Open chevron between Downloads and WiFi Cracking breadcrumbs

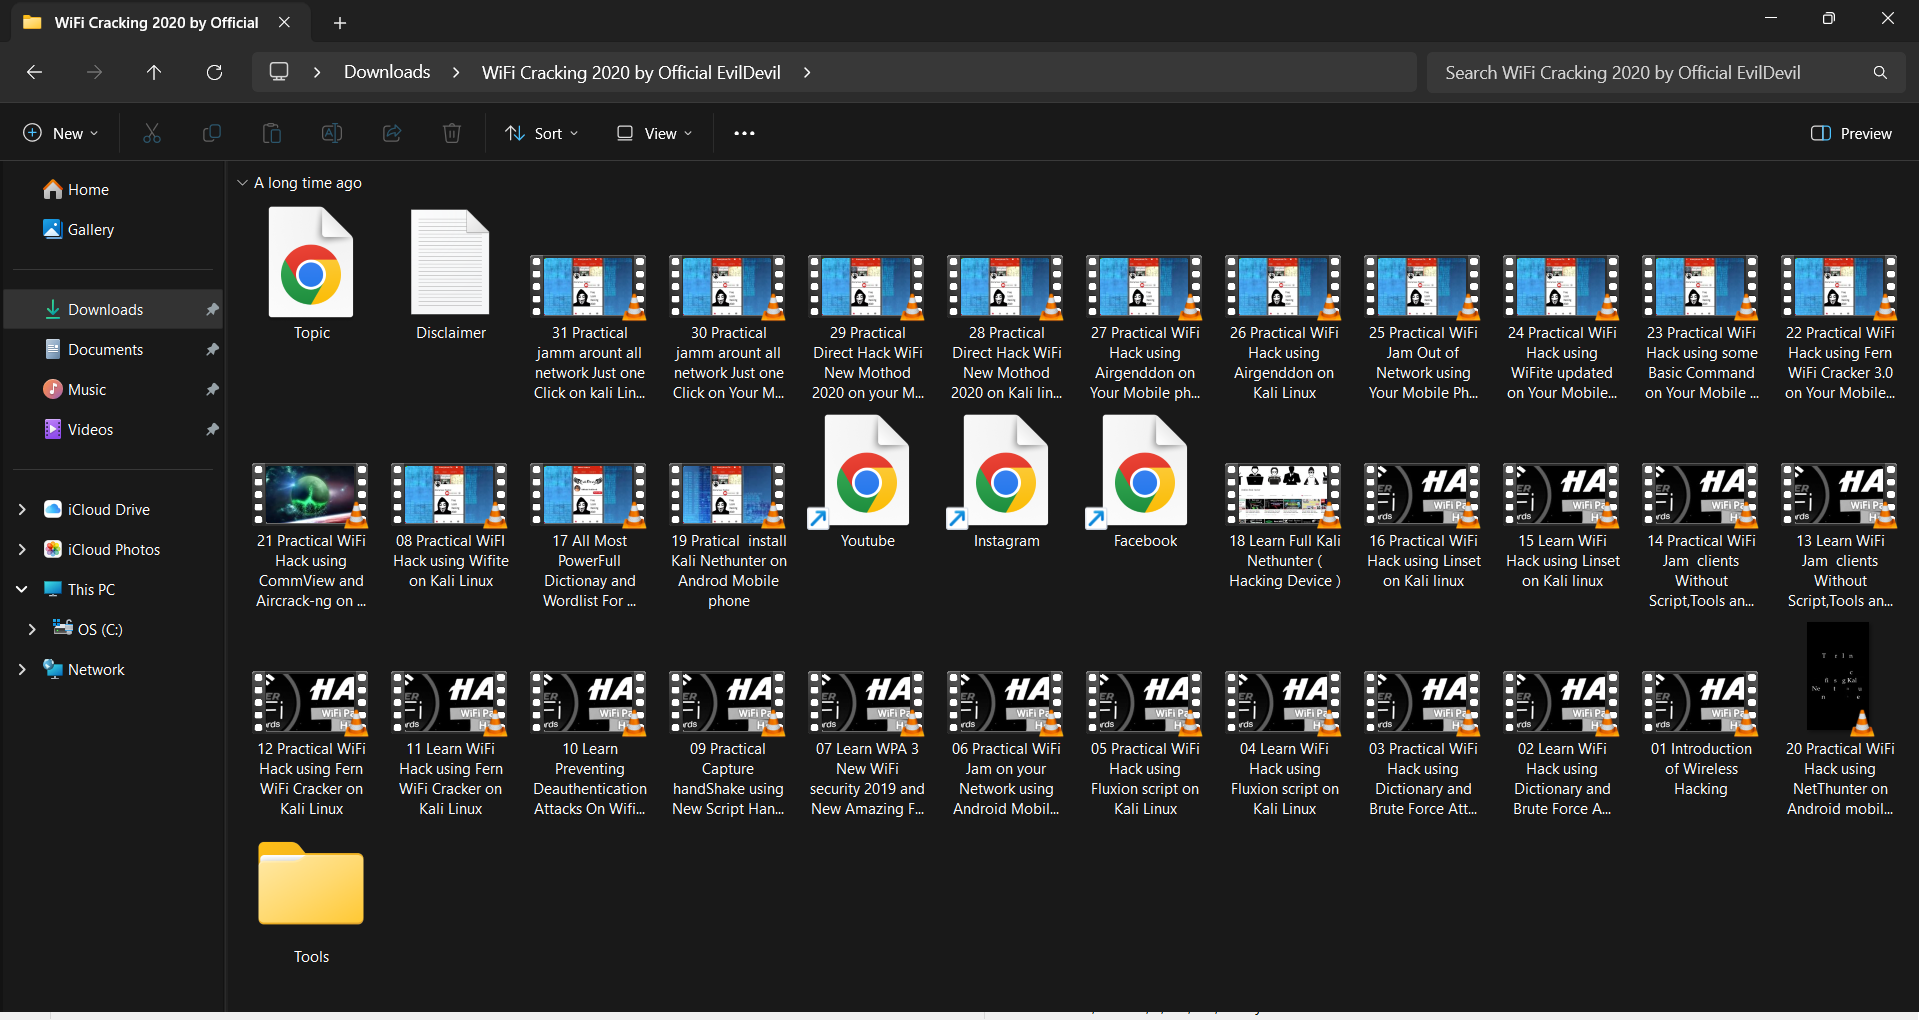click(x=456, y=72)
